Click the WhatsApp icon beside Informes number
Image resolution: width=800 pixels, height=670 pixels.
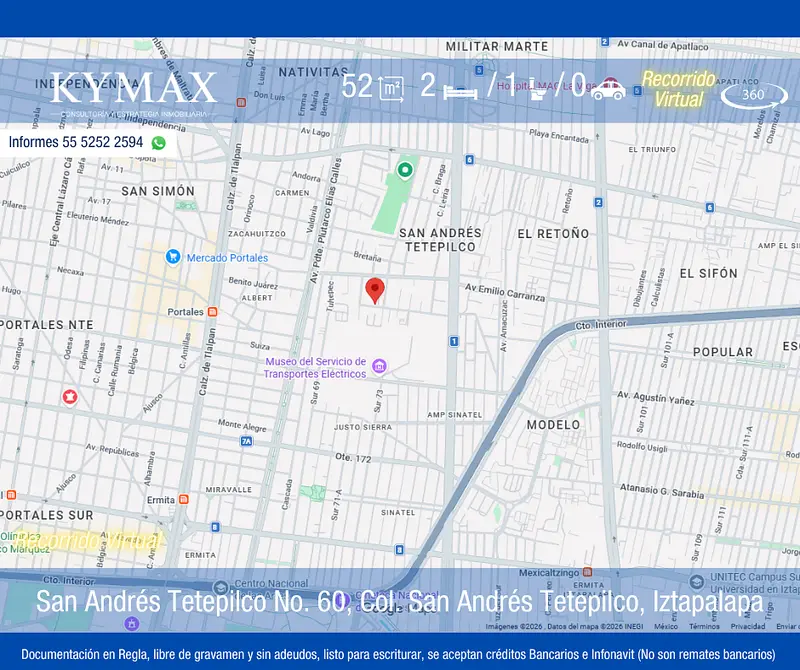pyautogui.click(x=159, y=143)
